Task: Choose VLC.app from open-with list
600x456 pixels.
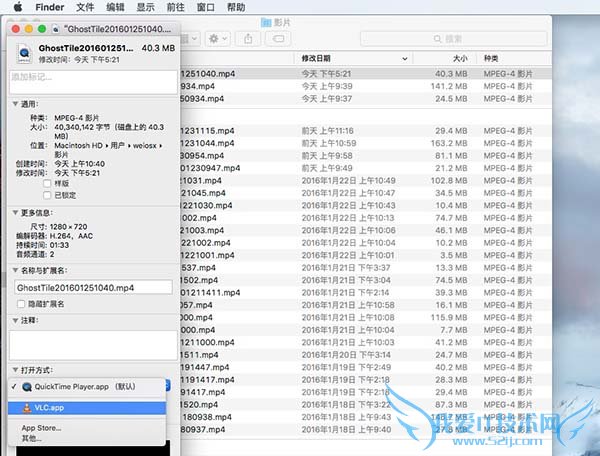Action: 52,407
